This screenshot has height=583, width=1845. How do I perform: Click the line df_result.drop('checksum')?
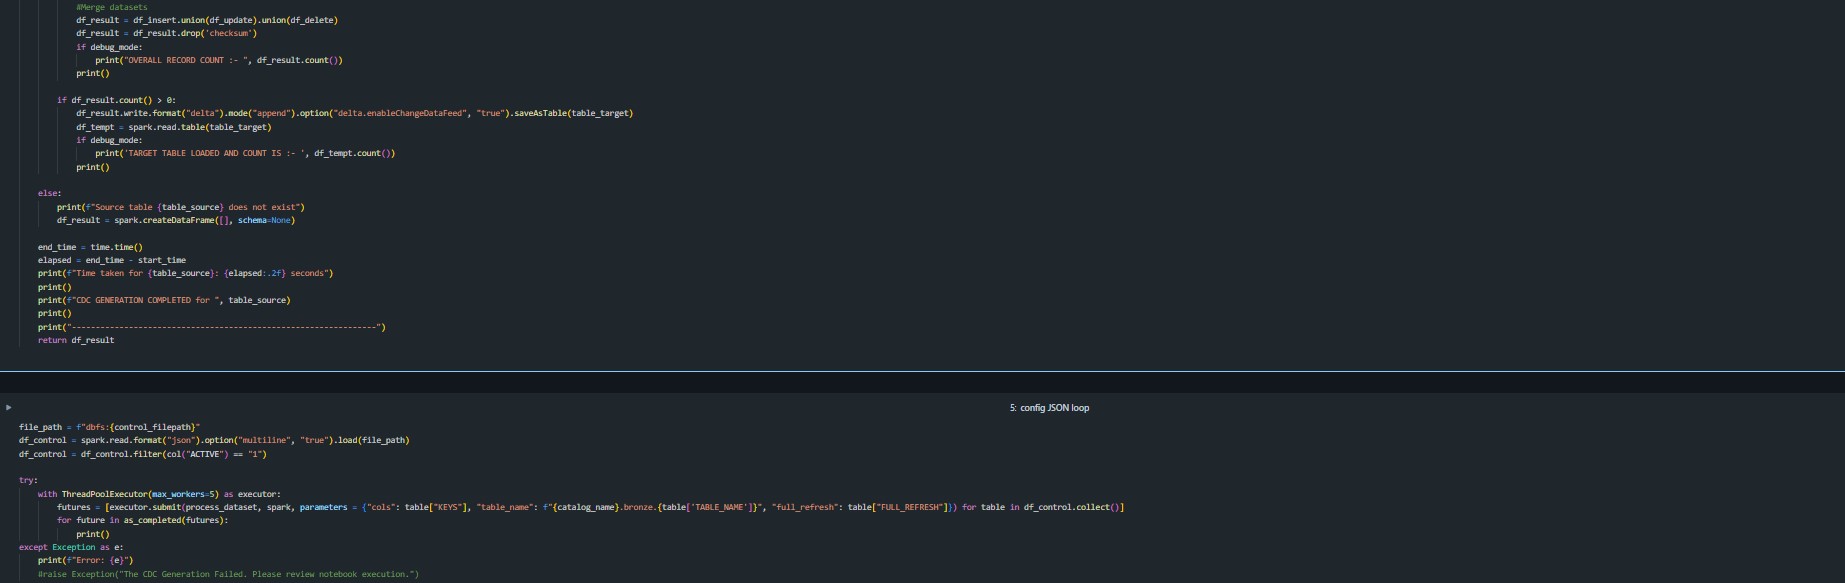click(x=166, y=33)
